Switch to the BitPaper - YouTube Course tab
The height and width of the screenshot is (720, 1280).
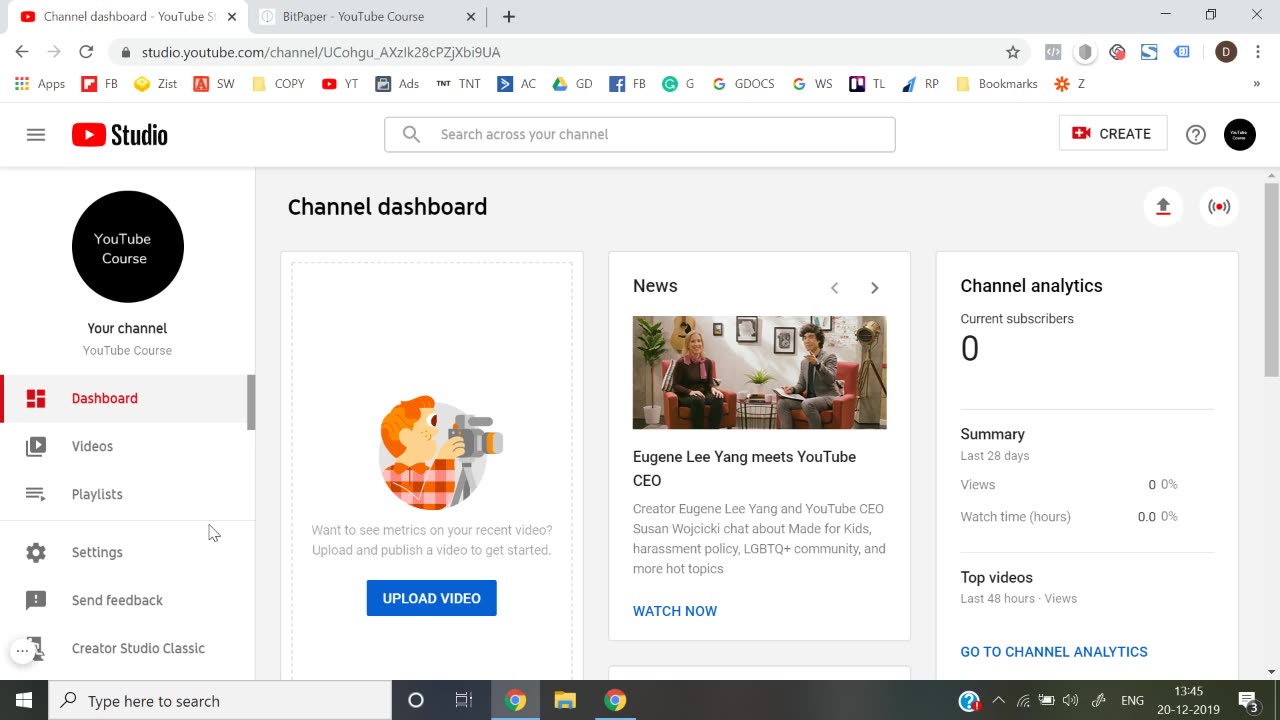365,16
